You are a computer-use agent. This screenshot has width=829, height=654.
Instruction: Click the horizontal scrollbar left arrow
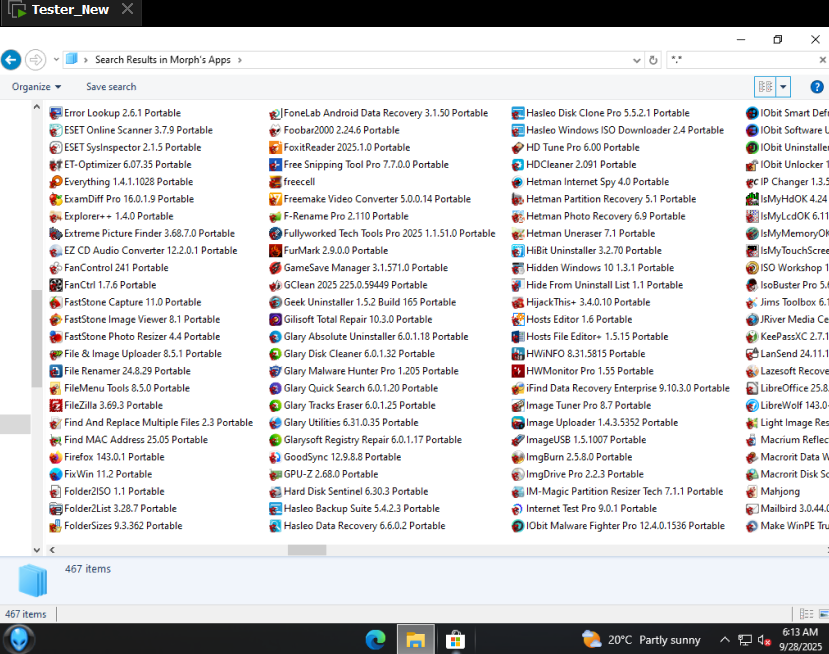pos(52,550)
